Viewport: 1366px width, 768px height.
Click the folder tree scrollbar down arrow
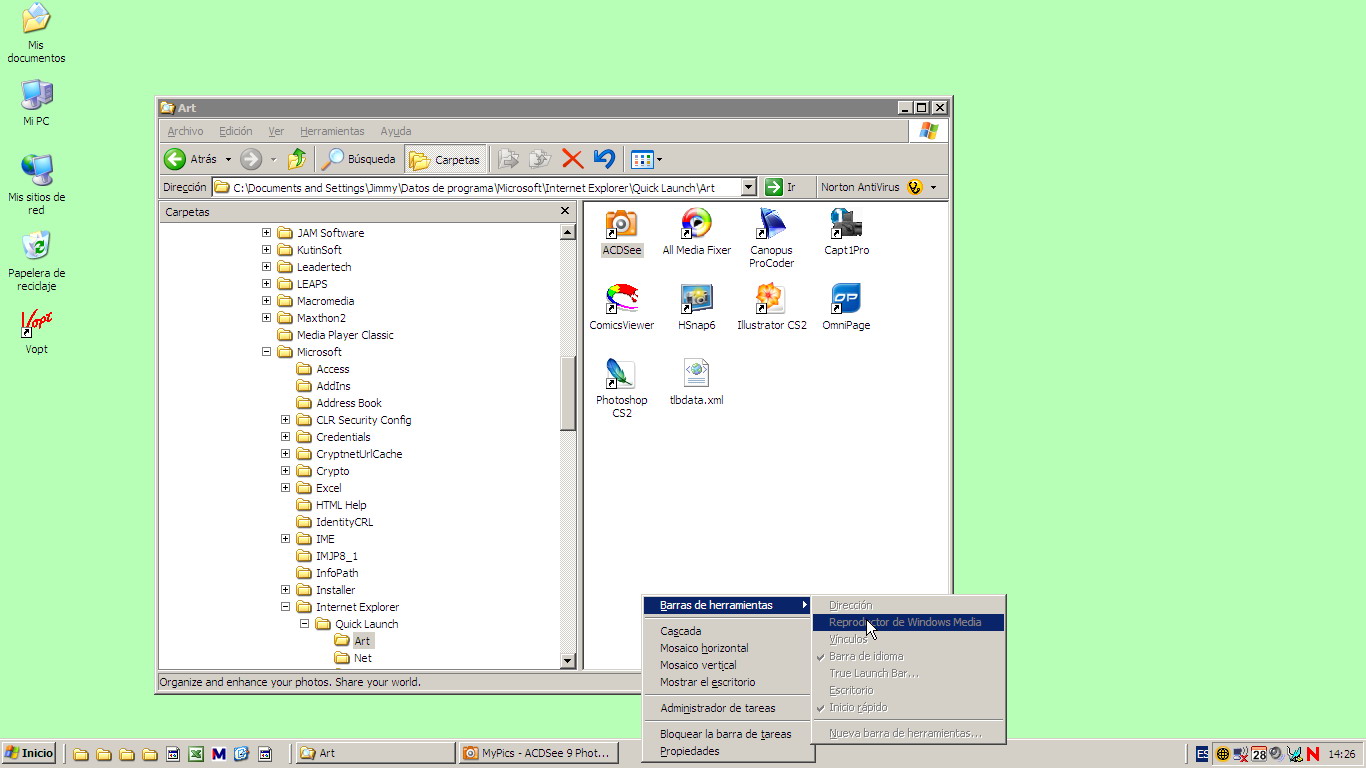tap(568, 661)
